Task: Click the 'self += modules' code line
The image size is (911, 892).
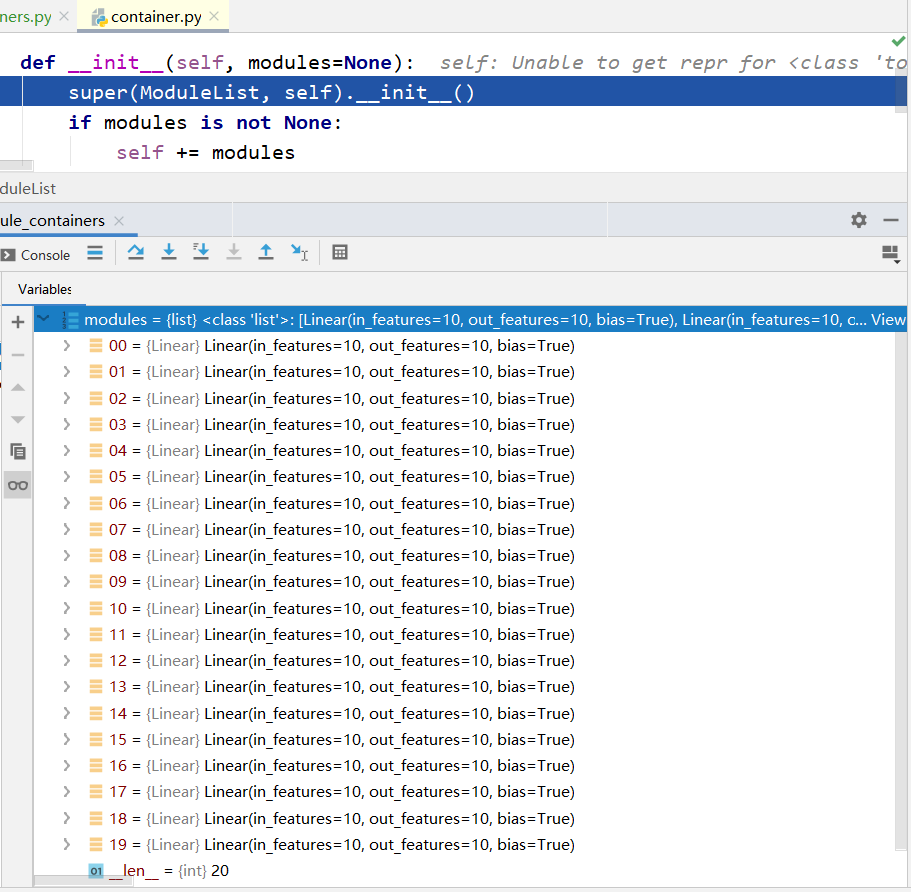Action: (x=206, y=153)
